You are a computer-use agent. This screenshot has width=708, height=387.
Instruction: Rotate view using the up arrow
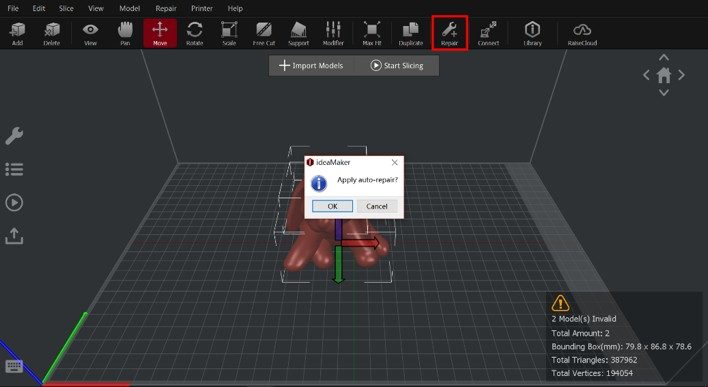[x=664, y=57]
